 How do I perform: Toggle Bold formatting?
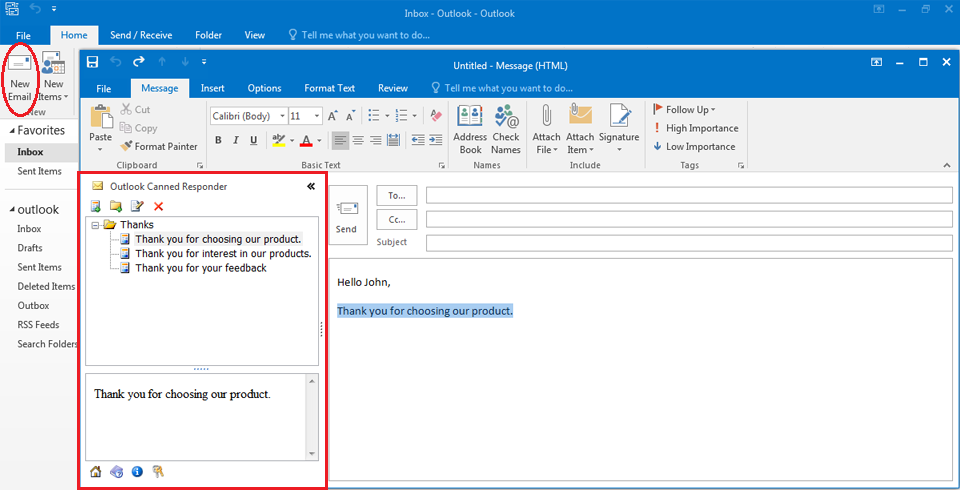point(218,140)
